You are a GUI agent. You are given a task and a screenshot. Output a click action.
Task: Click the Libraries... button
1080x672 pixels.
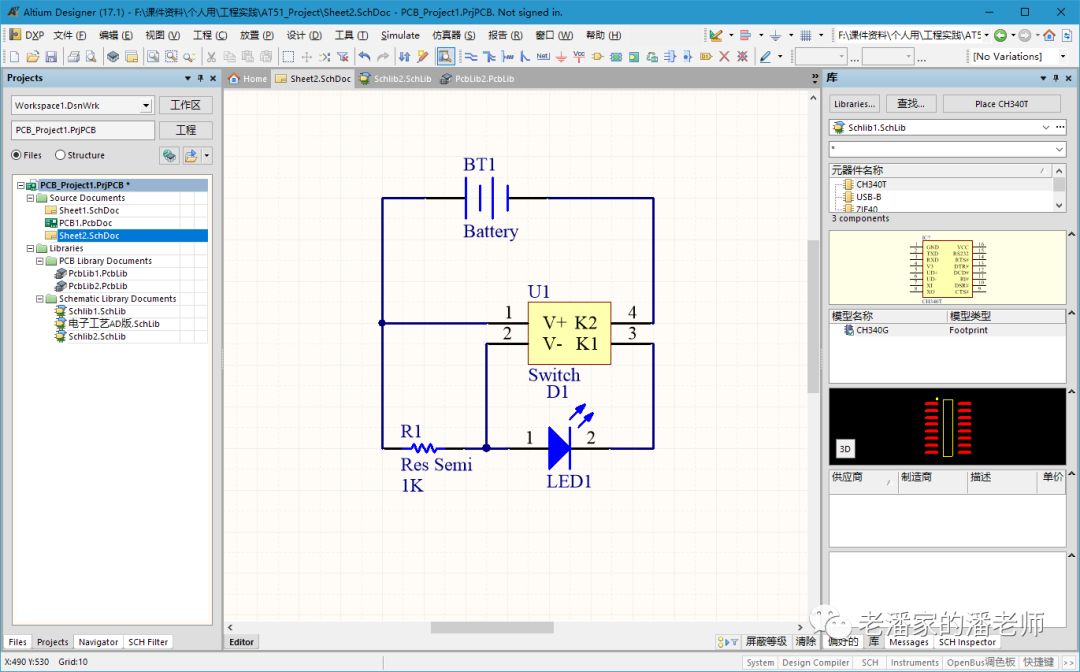(854, 104)
